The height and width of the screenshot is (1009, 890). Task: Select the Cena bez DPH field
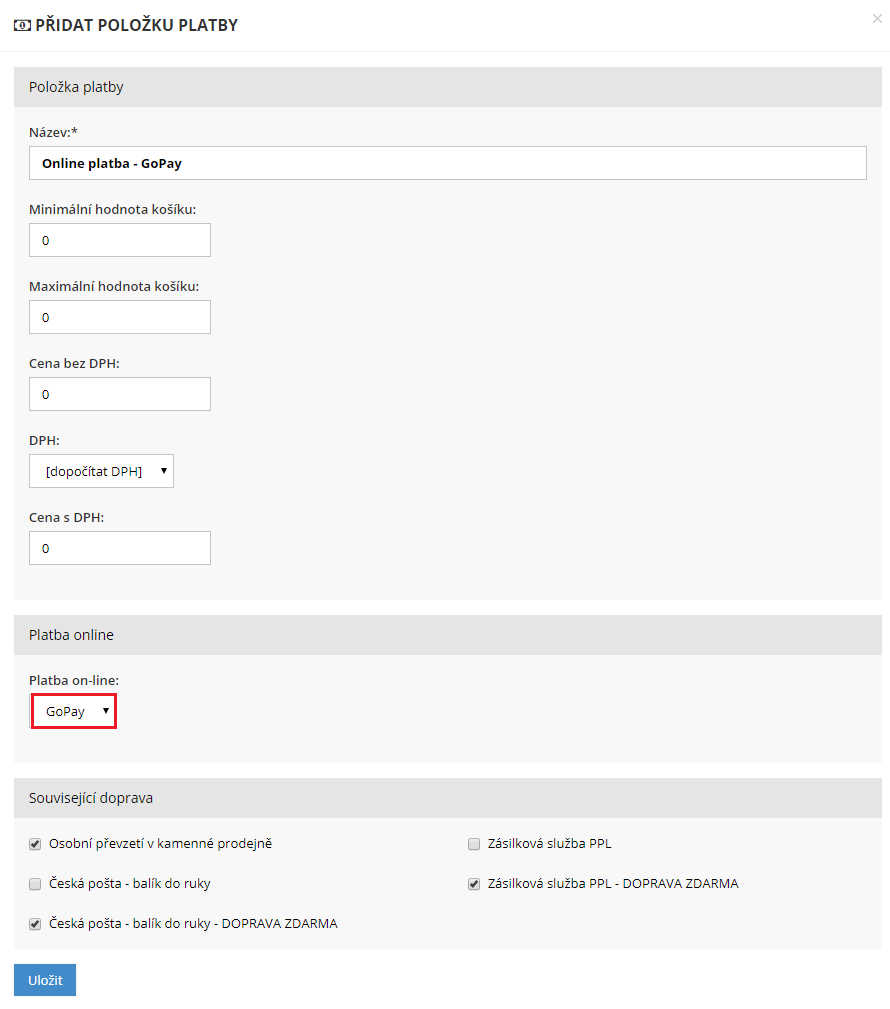[x=120, y=394]
